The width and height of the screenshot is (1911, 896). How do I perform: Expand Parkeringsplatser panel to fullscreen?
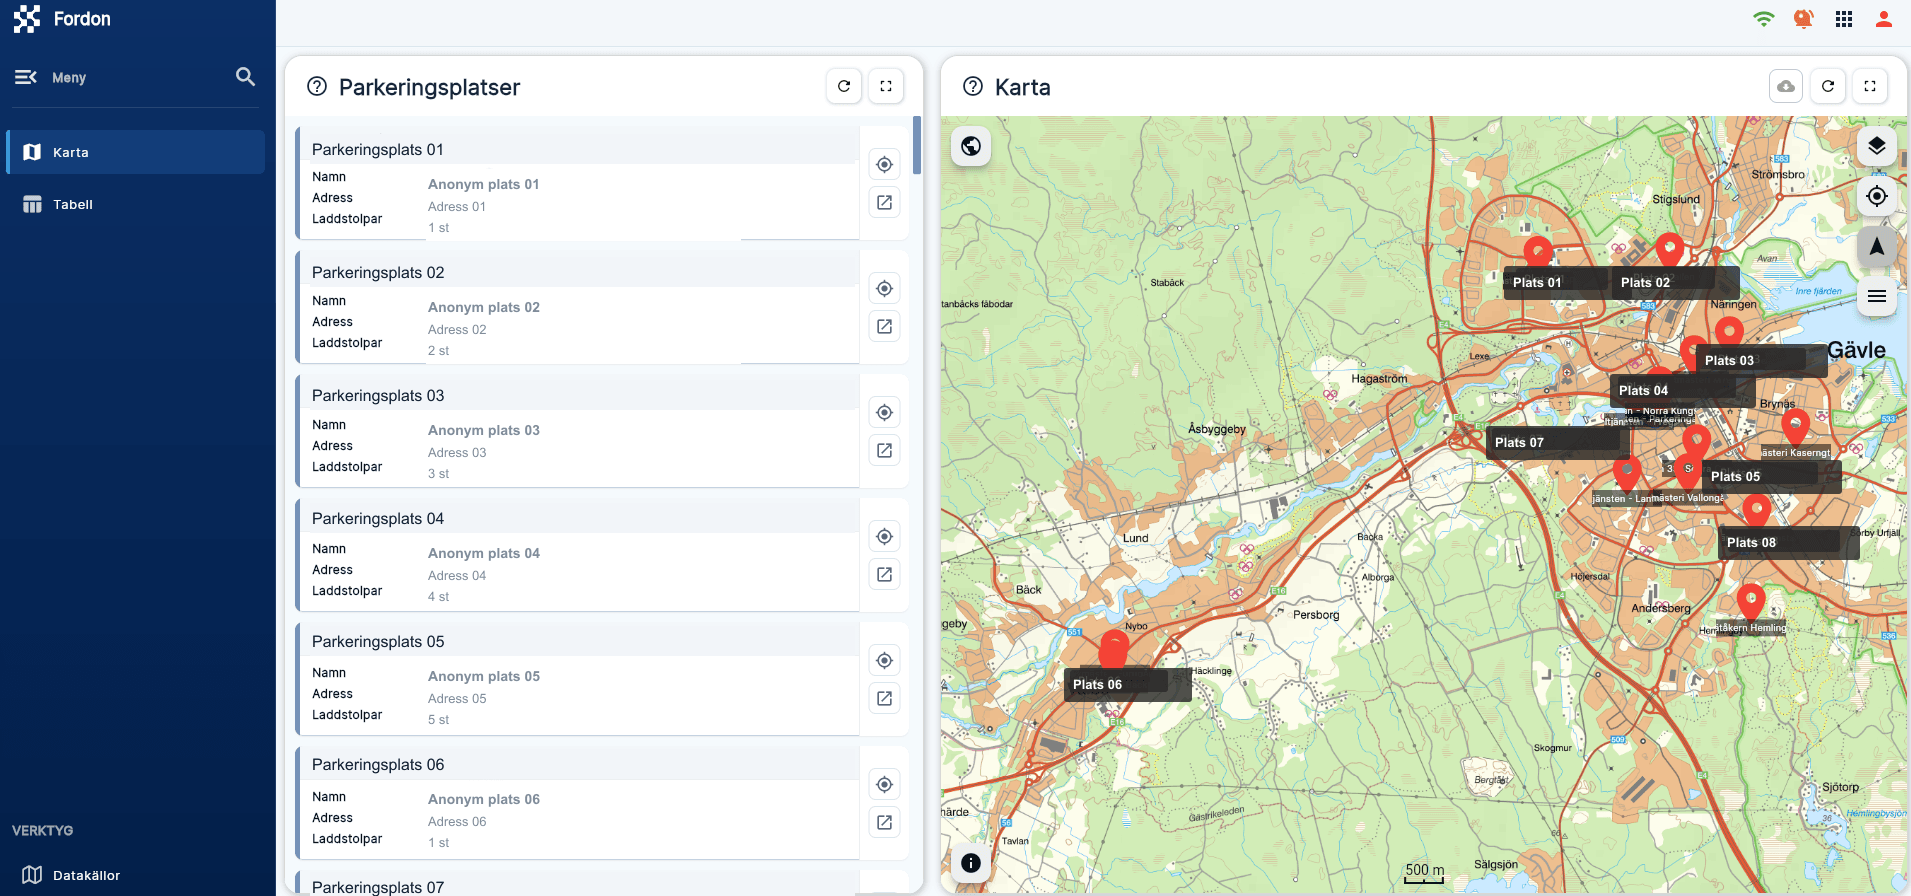(x=886, y=86)
